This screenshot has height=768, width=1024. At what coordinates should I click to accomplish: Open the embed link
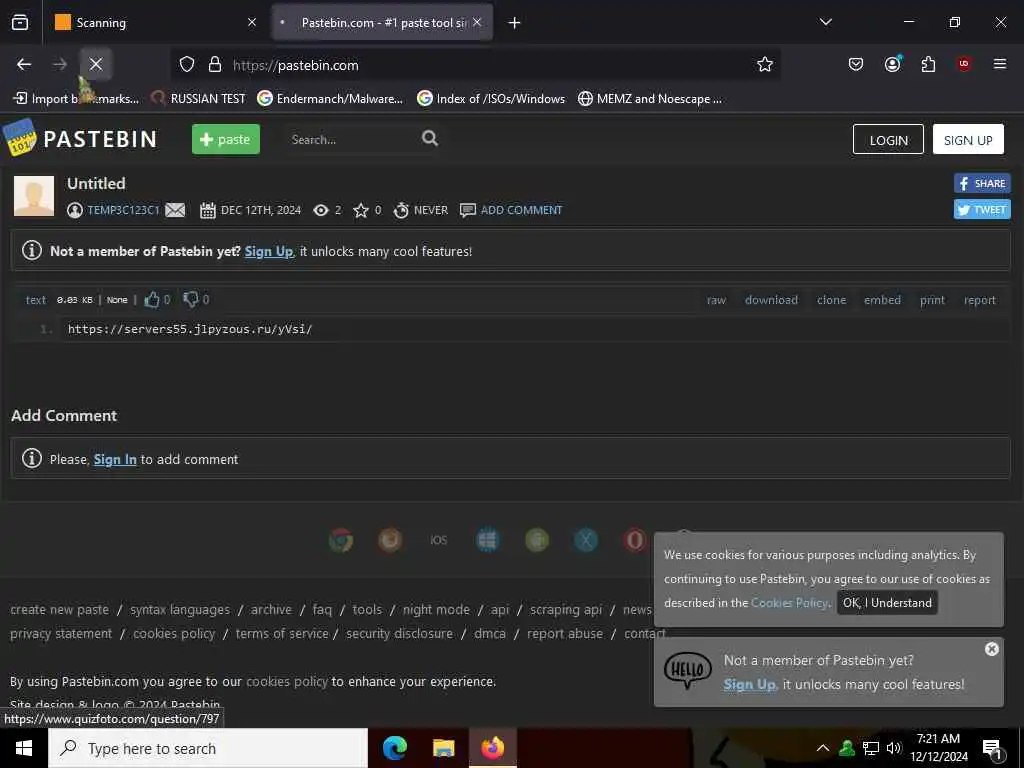(x=882, y=300)
